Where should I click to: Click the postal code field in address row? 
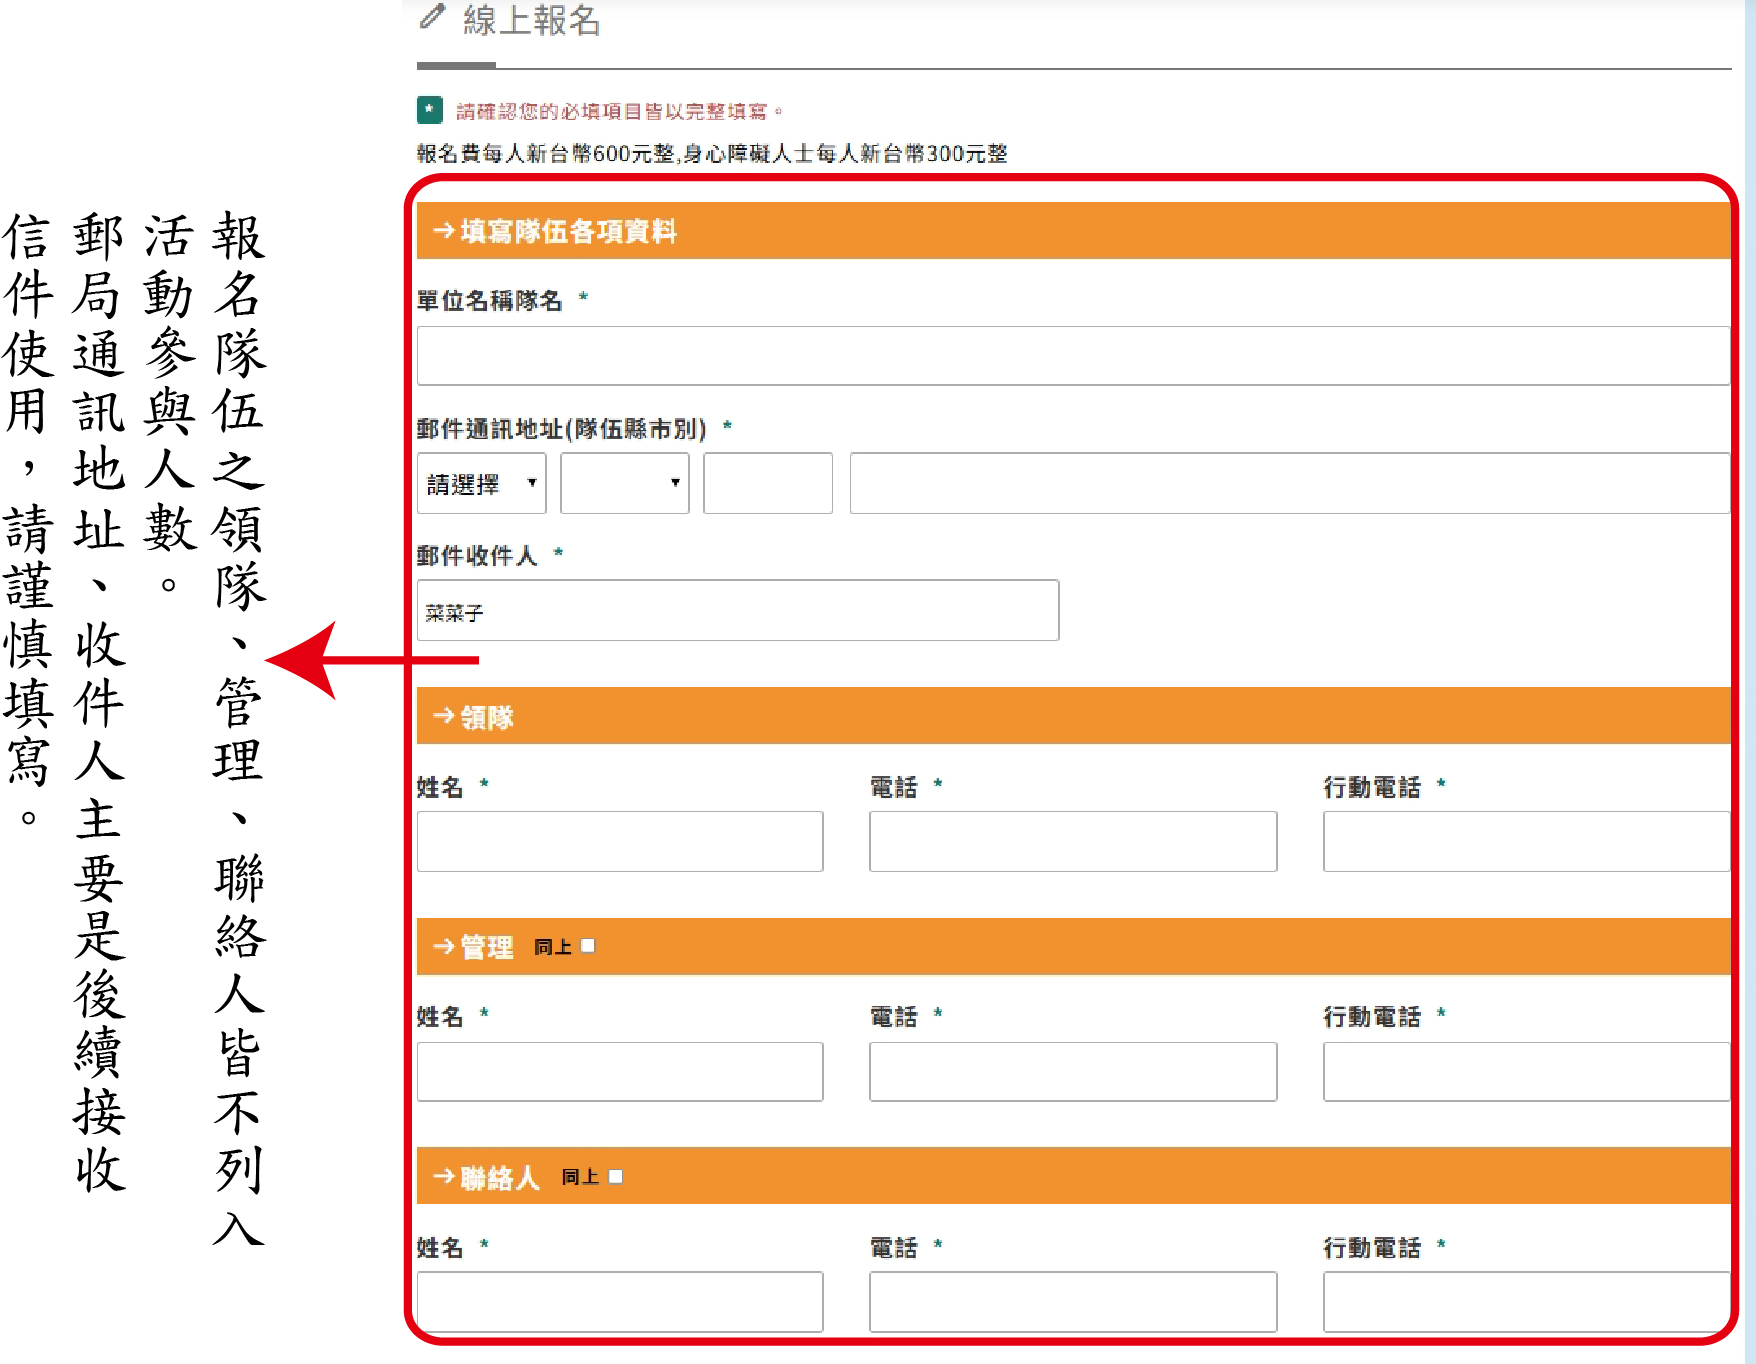coord(768,483)
